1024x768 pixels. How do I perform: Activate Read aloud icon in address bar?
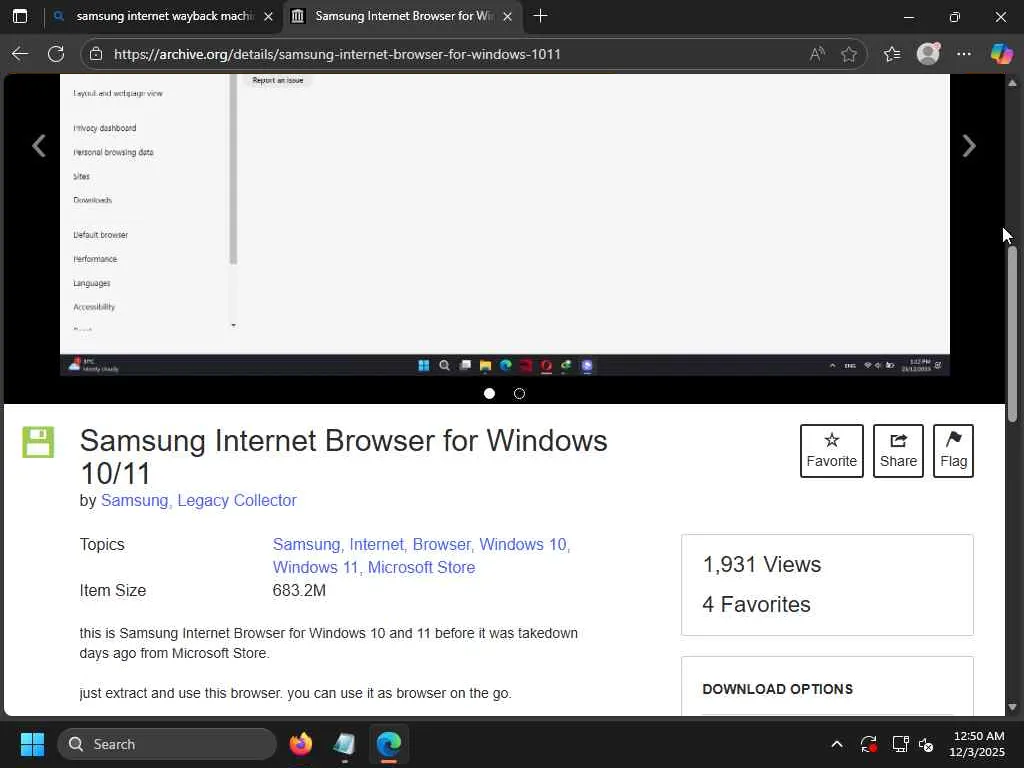tap(817, 54)
